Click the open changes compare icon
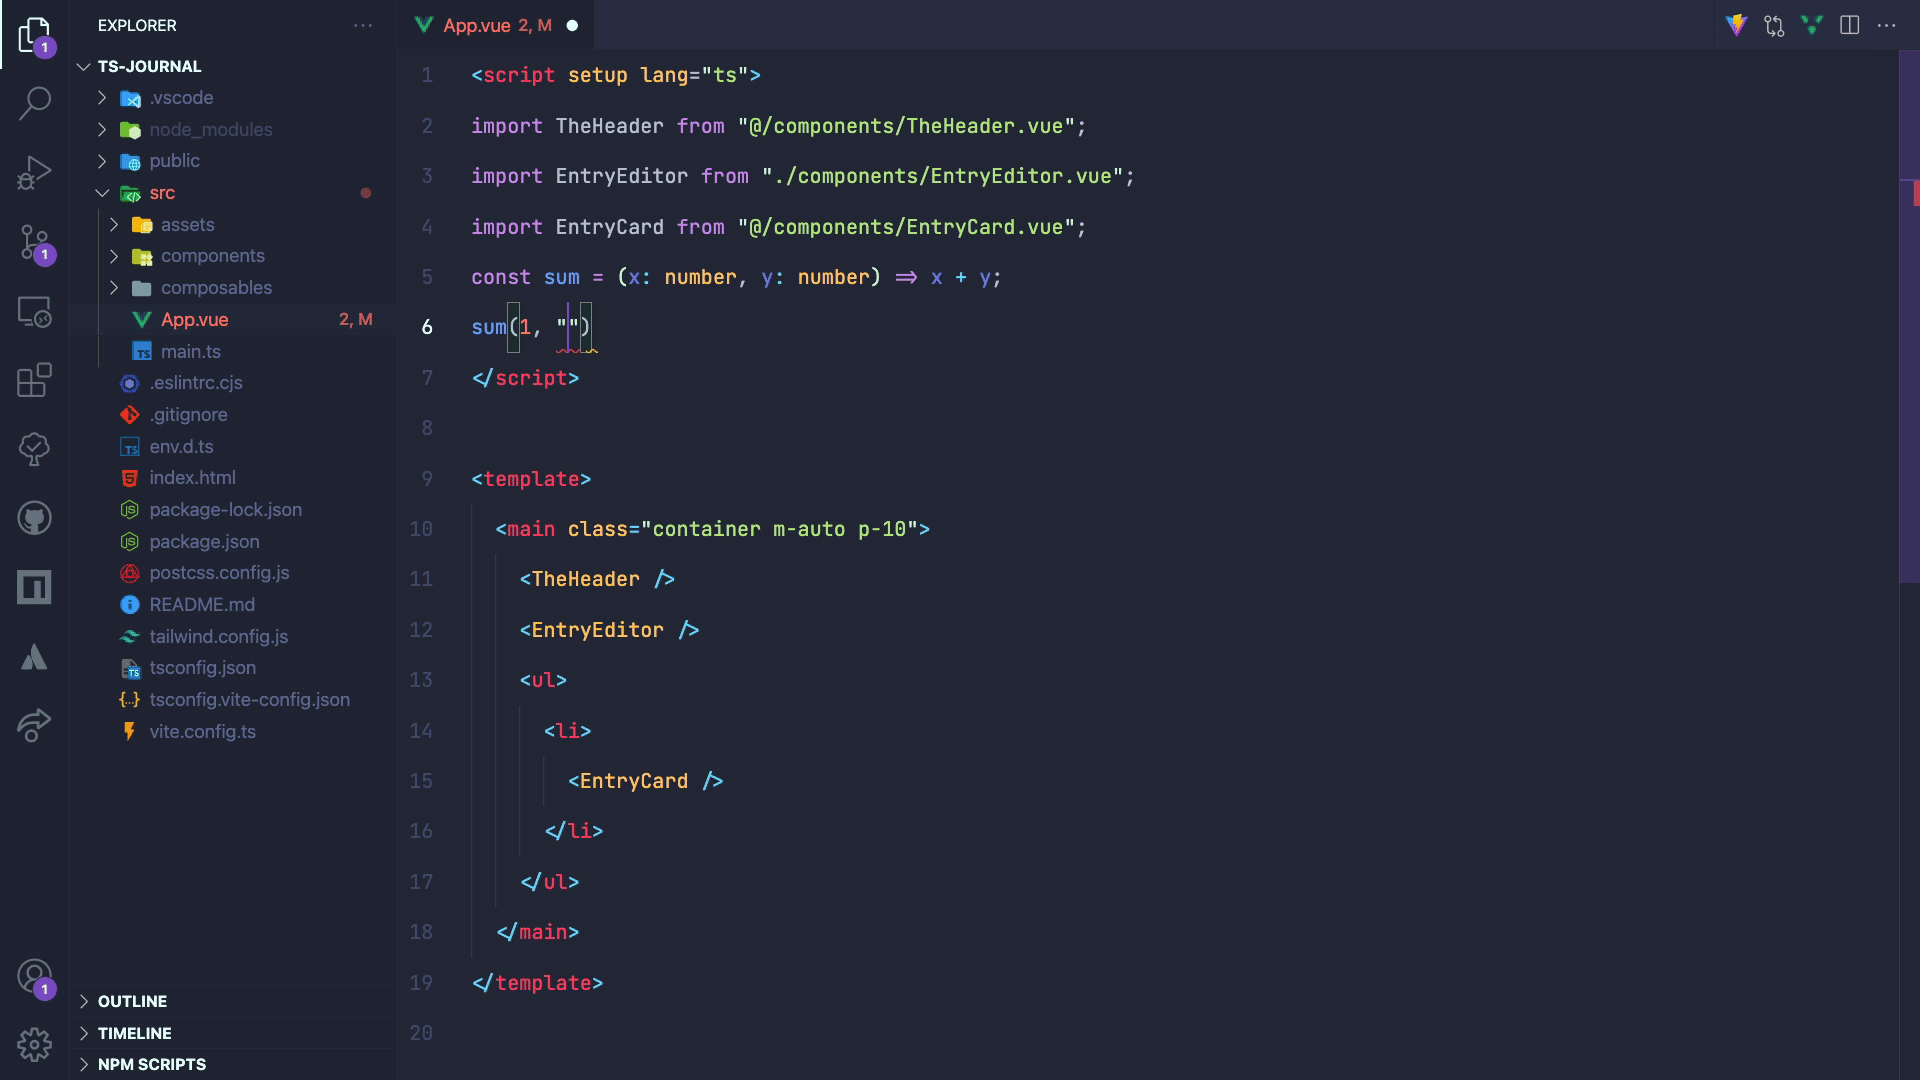This screenshot has height=1080, width=1920. click(1774, 25)
